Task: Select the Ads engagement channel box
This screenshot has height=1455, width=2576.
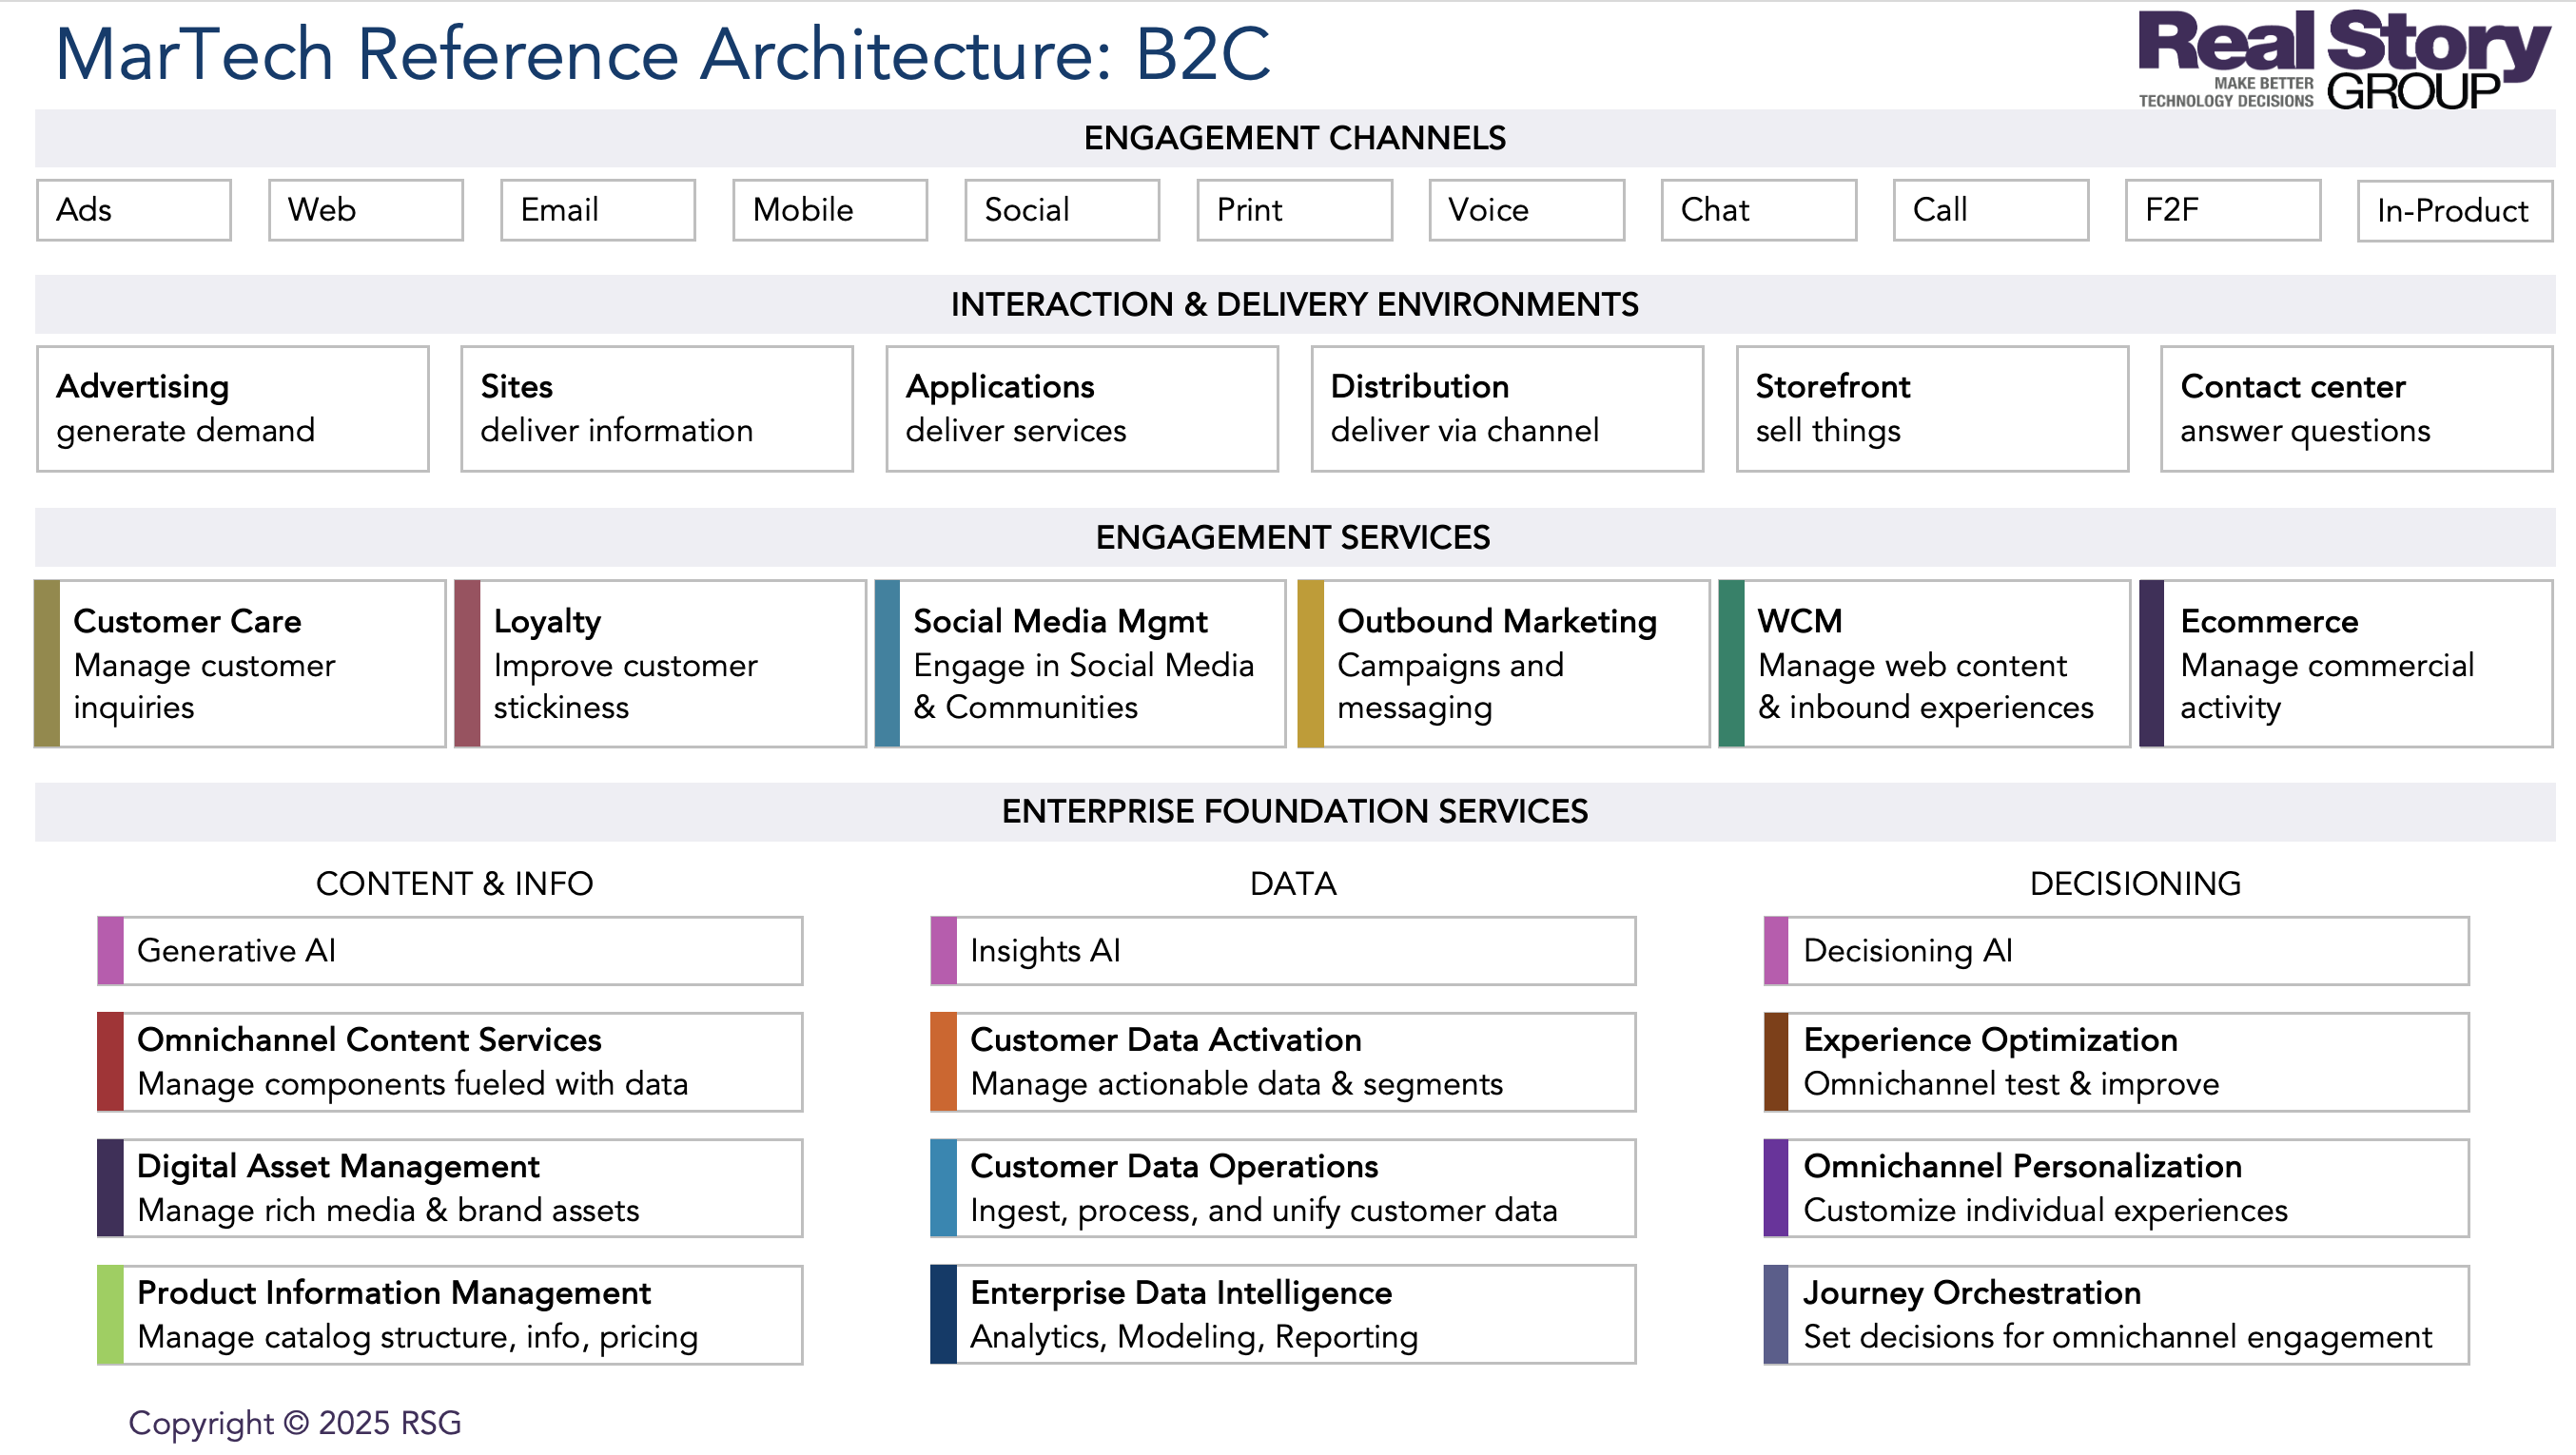Action: click(x=133, y=209)
